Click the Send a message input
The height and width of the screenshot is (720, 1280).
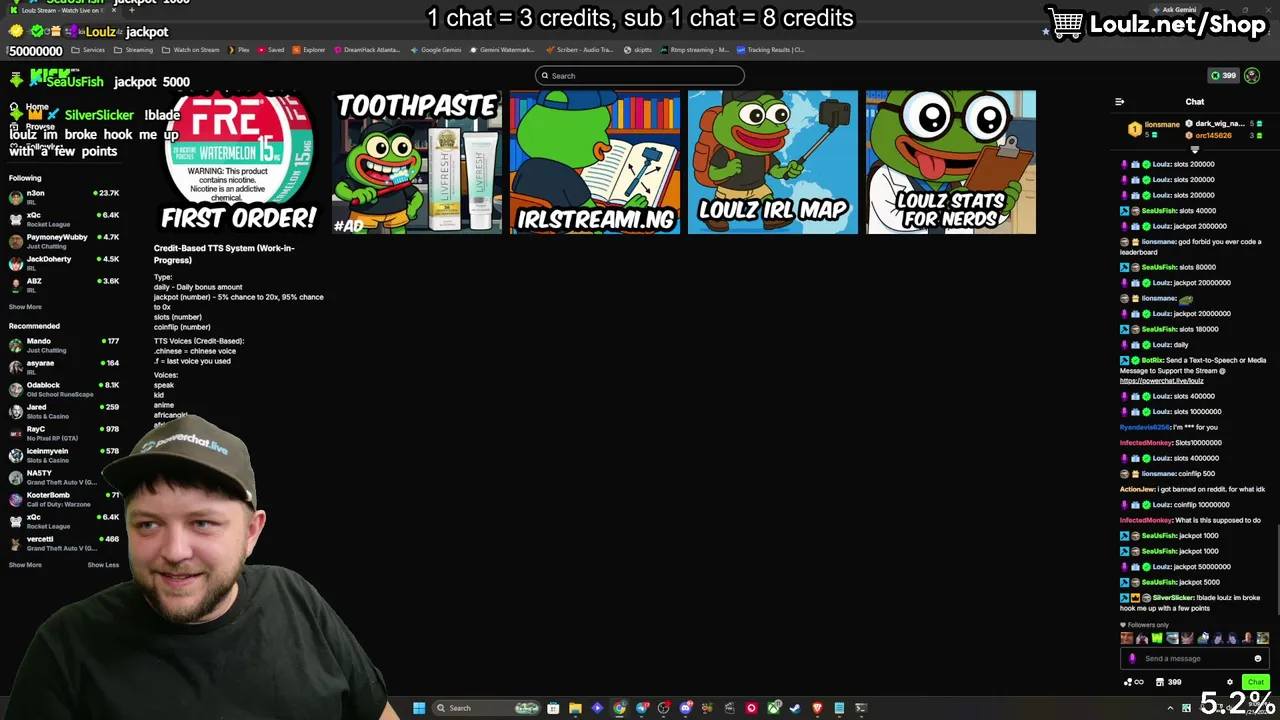pyautogui.click(x=1193, y=658)
